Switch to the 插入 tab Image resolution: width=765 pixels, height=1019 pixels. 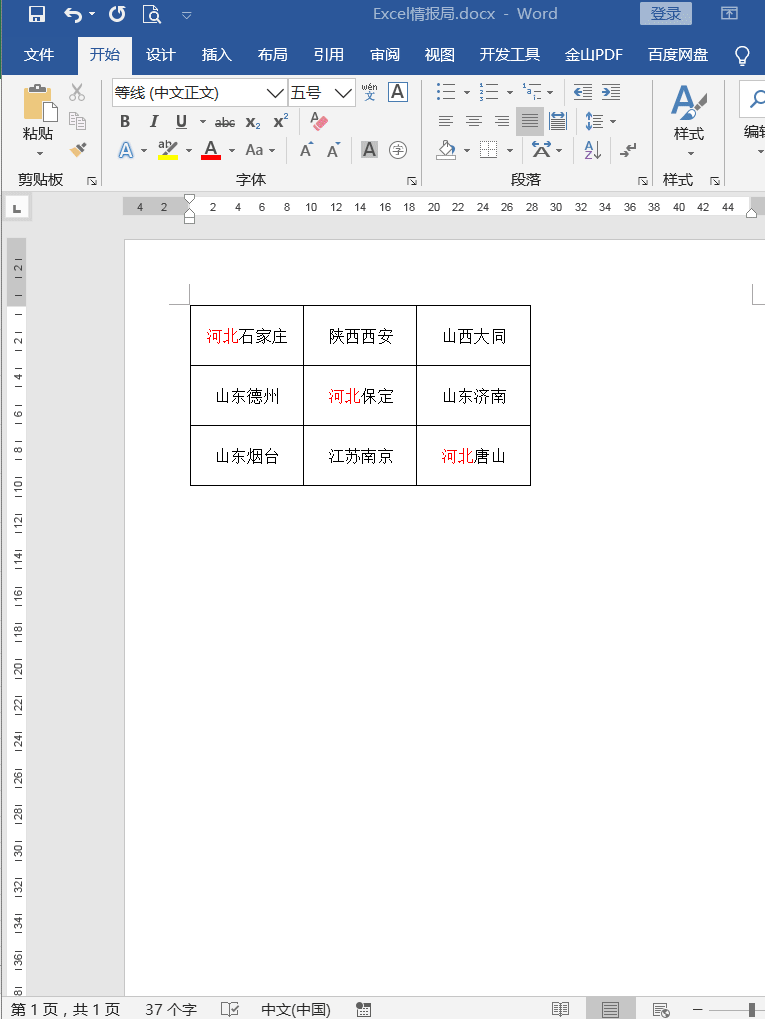pos(216,55)
